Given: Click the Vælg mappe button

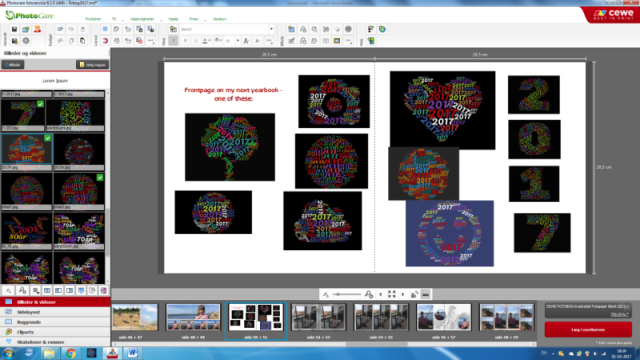Looking at the screenshot, I should tap(93, 64).
